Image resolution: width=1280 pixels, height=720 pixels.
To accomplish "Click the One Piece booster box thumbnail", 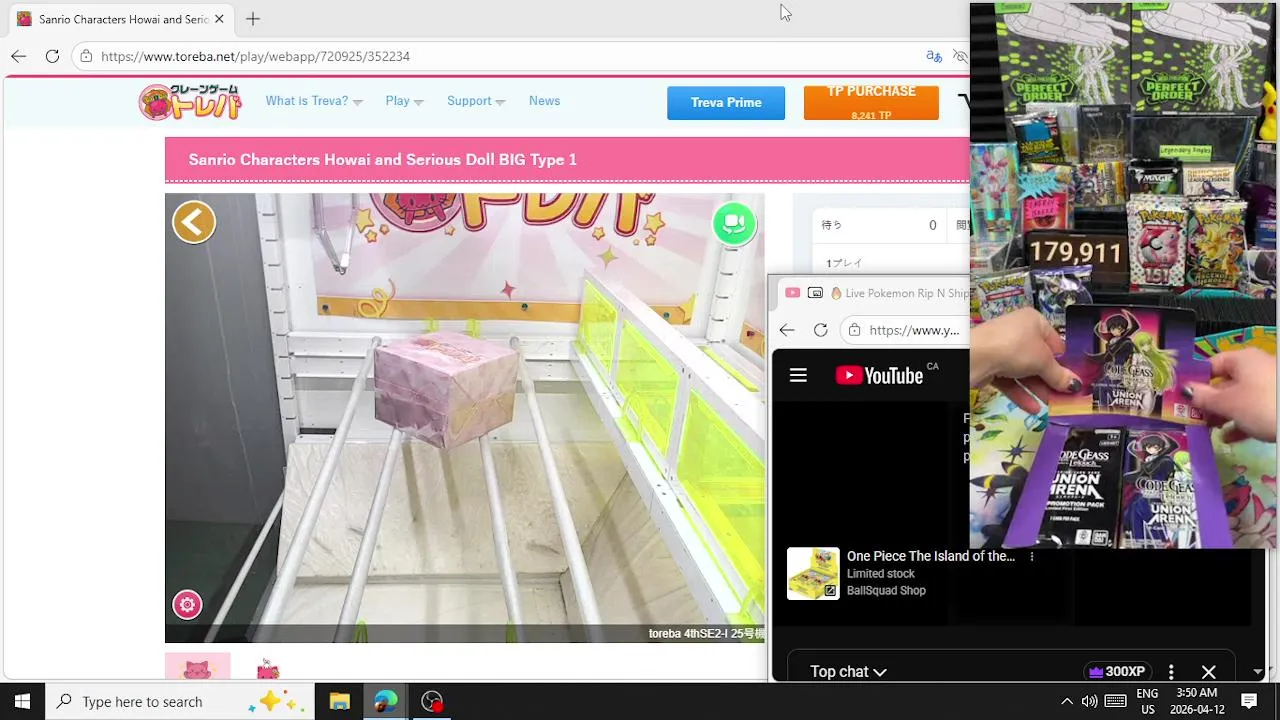I will pyautogui.click(x=813, y=573).
